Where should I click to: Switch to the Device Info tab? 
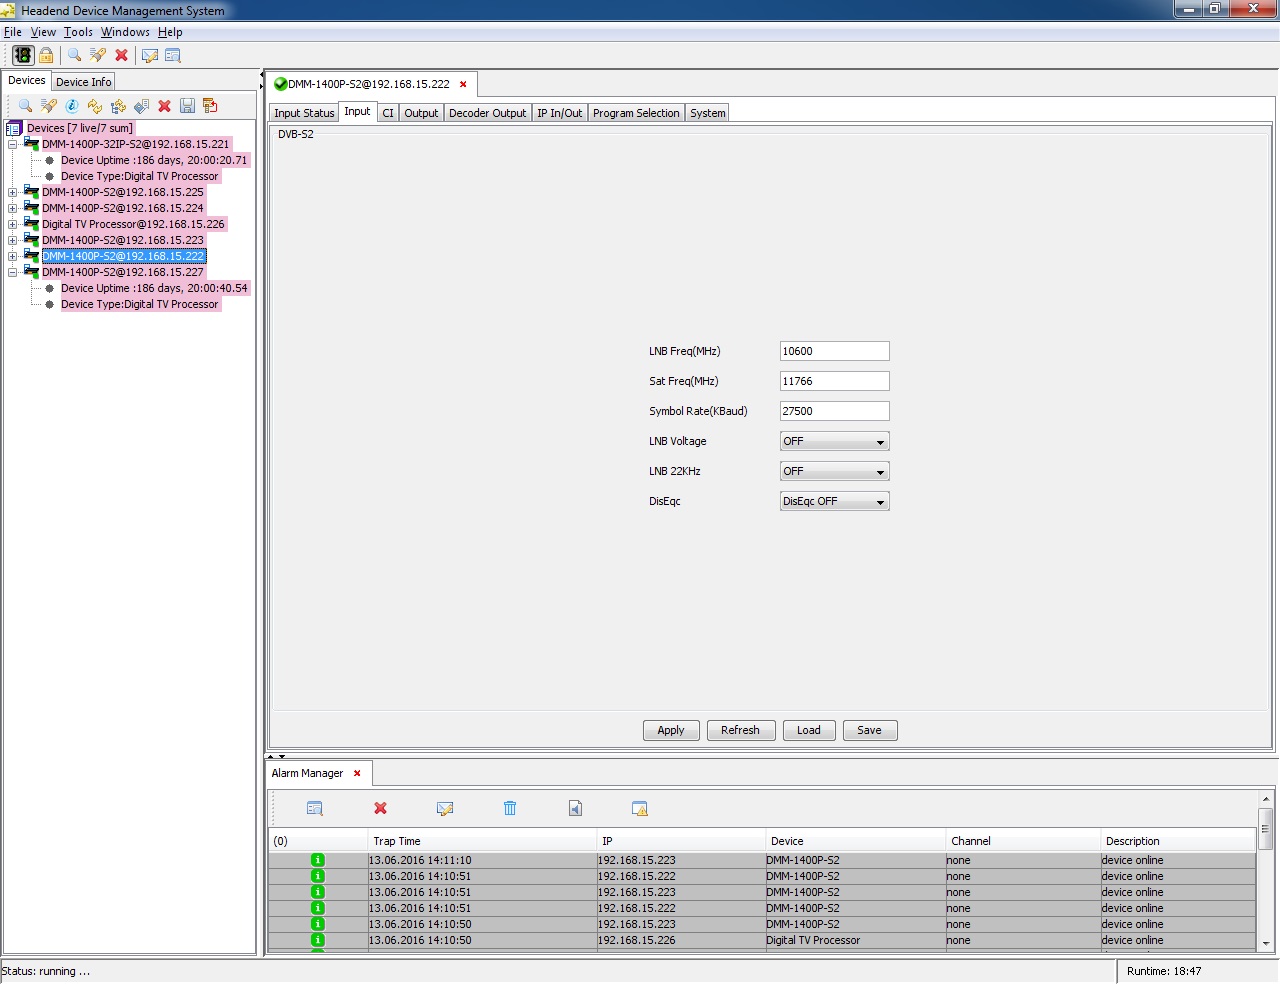(83, 82)
